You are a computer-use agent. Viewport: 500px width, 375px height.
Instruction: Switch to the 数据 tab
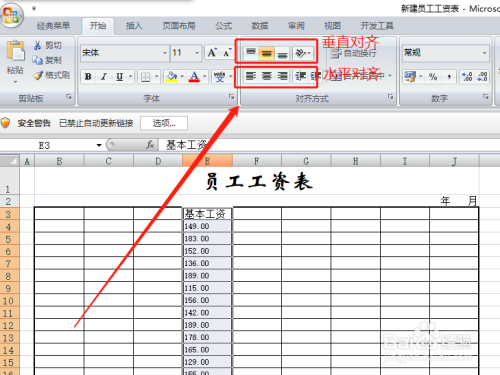(260, 26)
